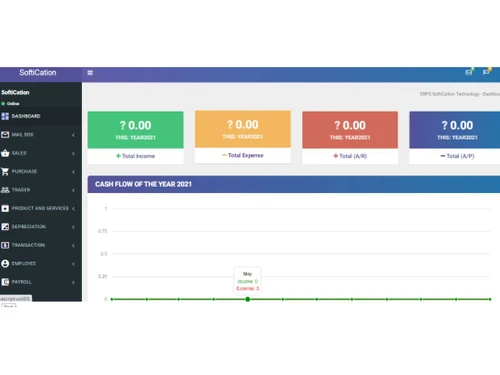Click the SoftiCation logo in header

tap(38, 73)
